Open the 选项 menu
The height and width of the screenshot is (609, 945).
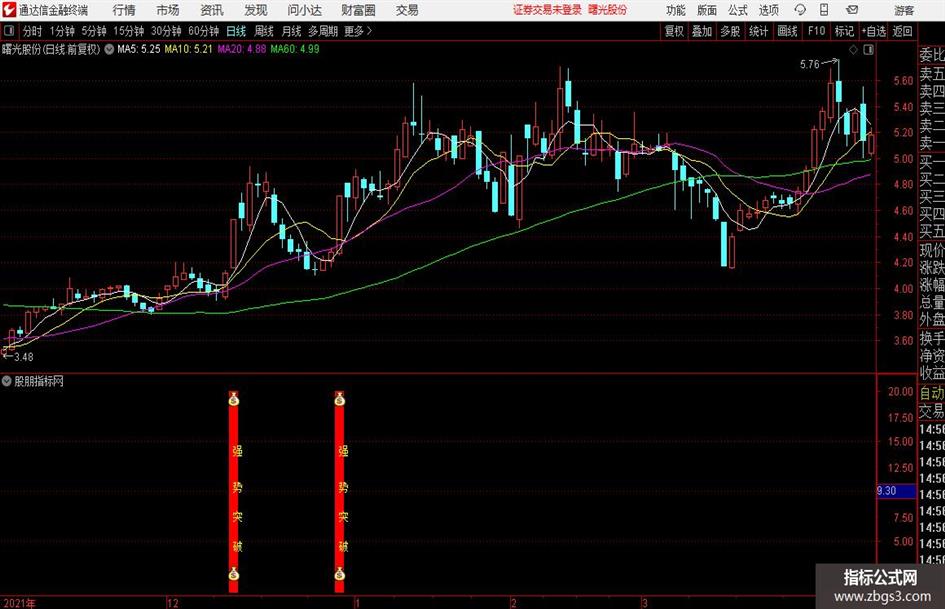point(769,10)
